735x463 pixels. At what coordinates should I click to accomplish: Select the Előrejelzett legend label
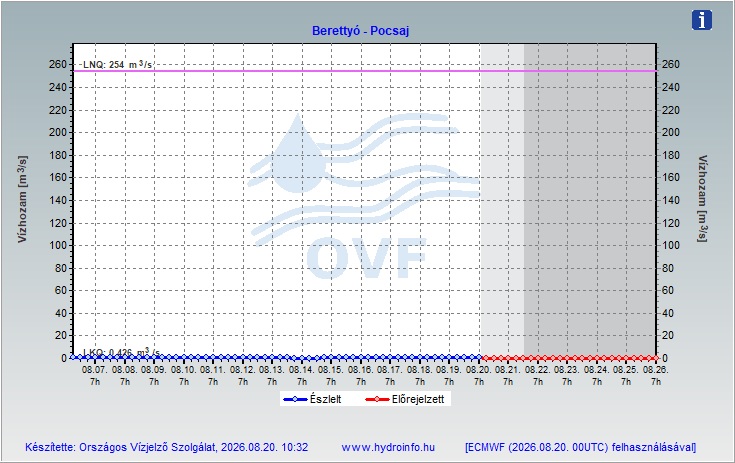[418, 399]
